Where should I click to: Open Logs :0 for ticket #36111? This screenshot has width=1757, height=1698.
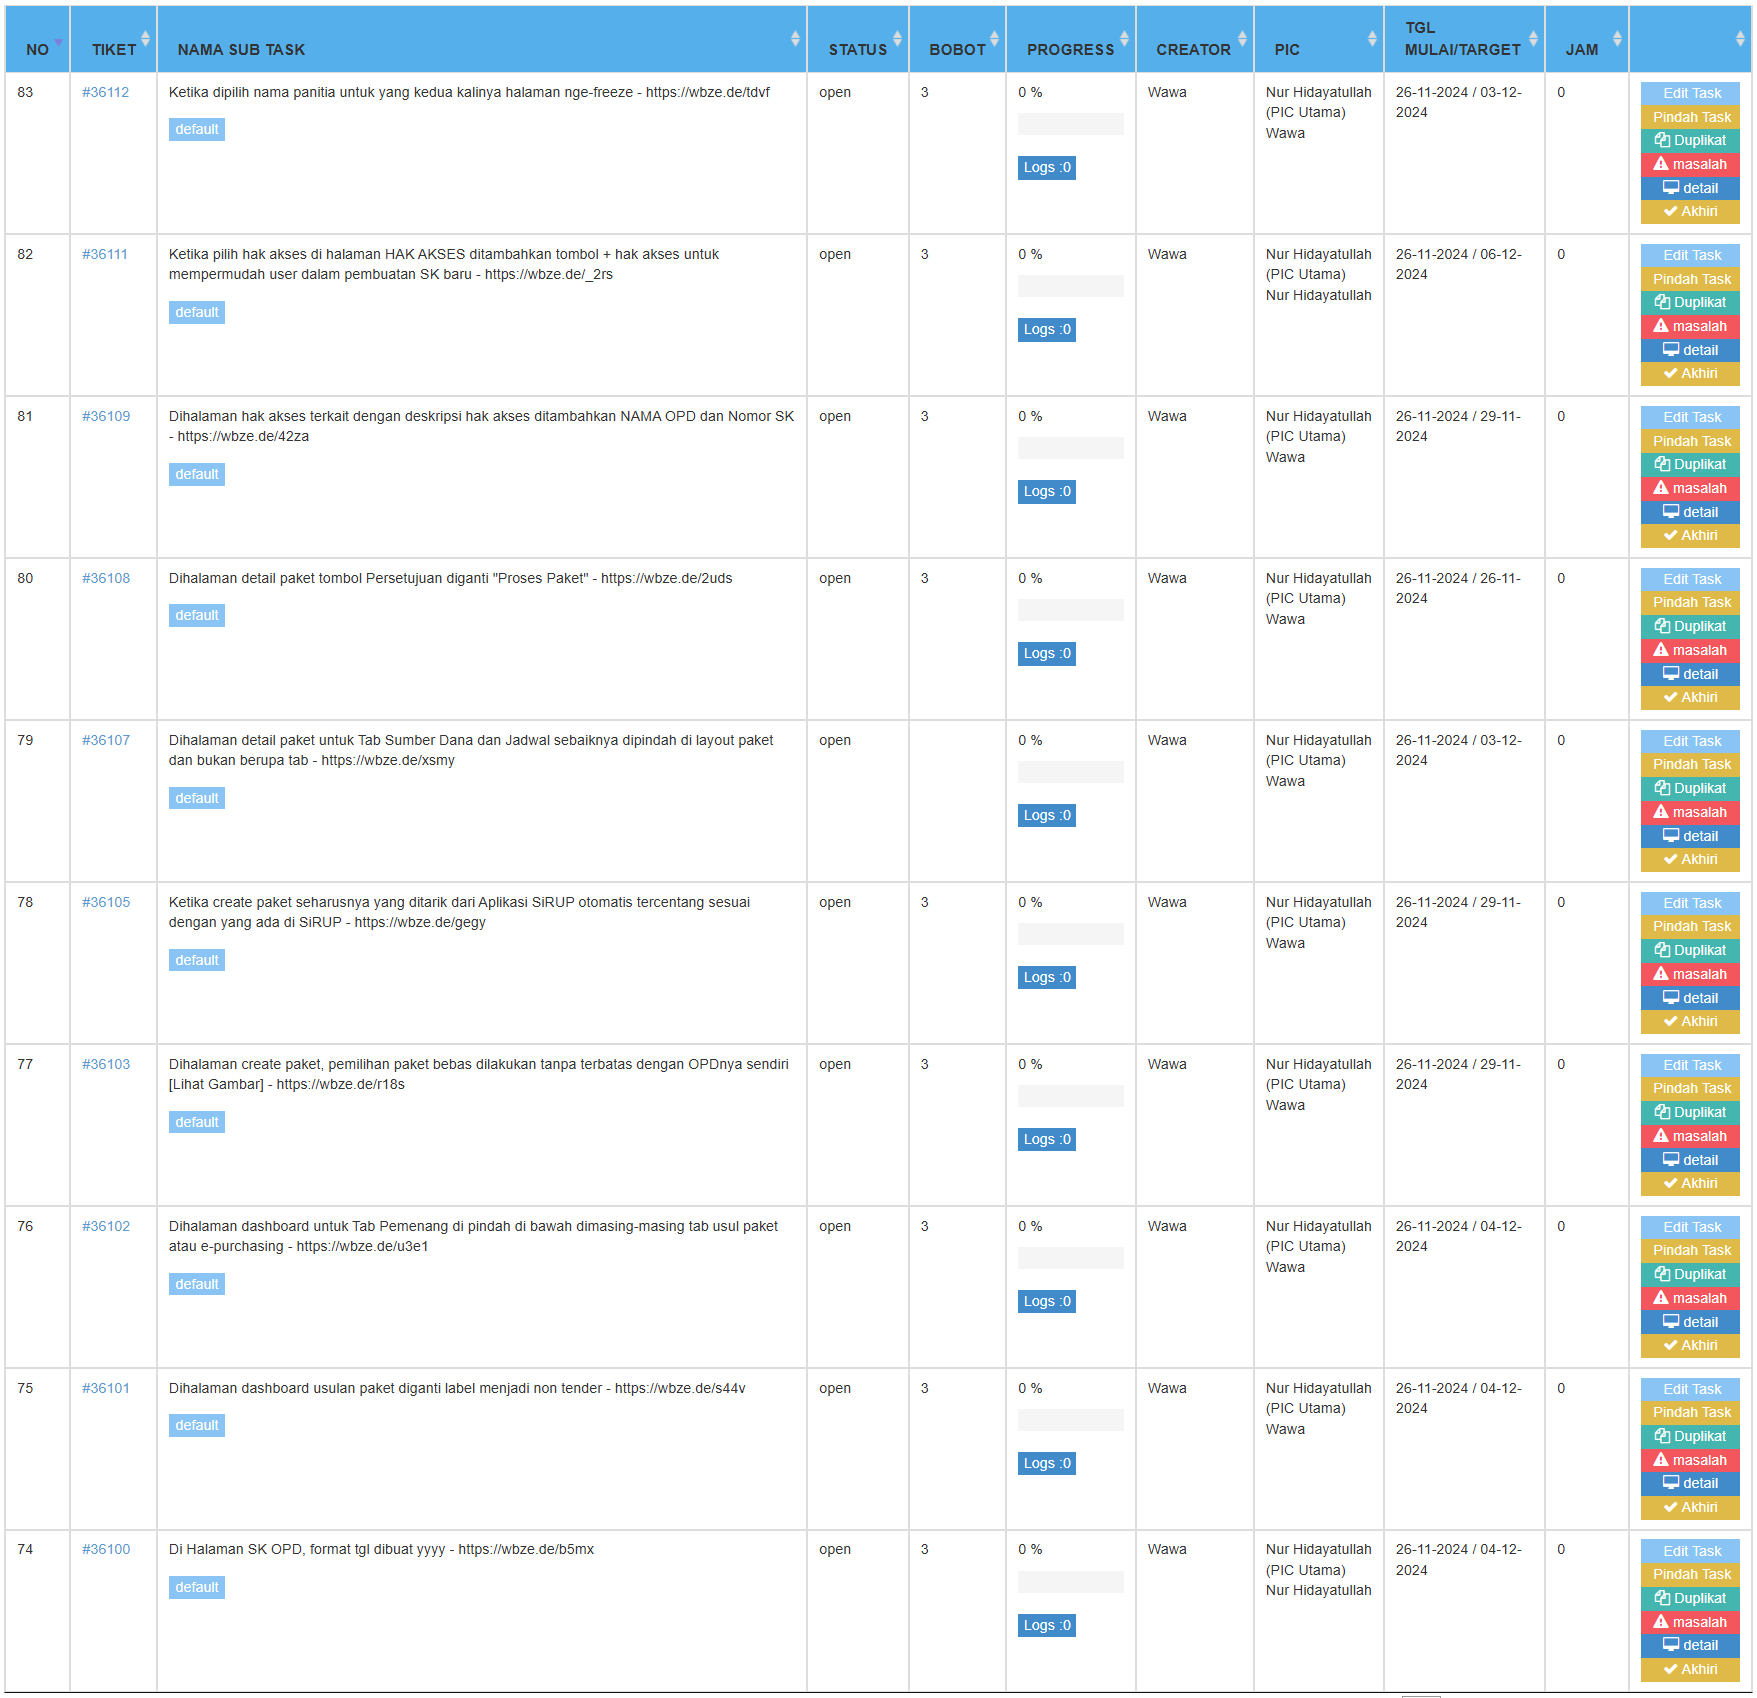click(1046, 330)
